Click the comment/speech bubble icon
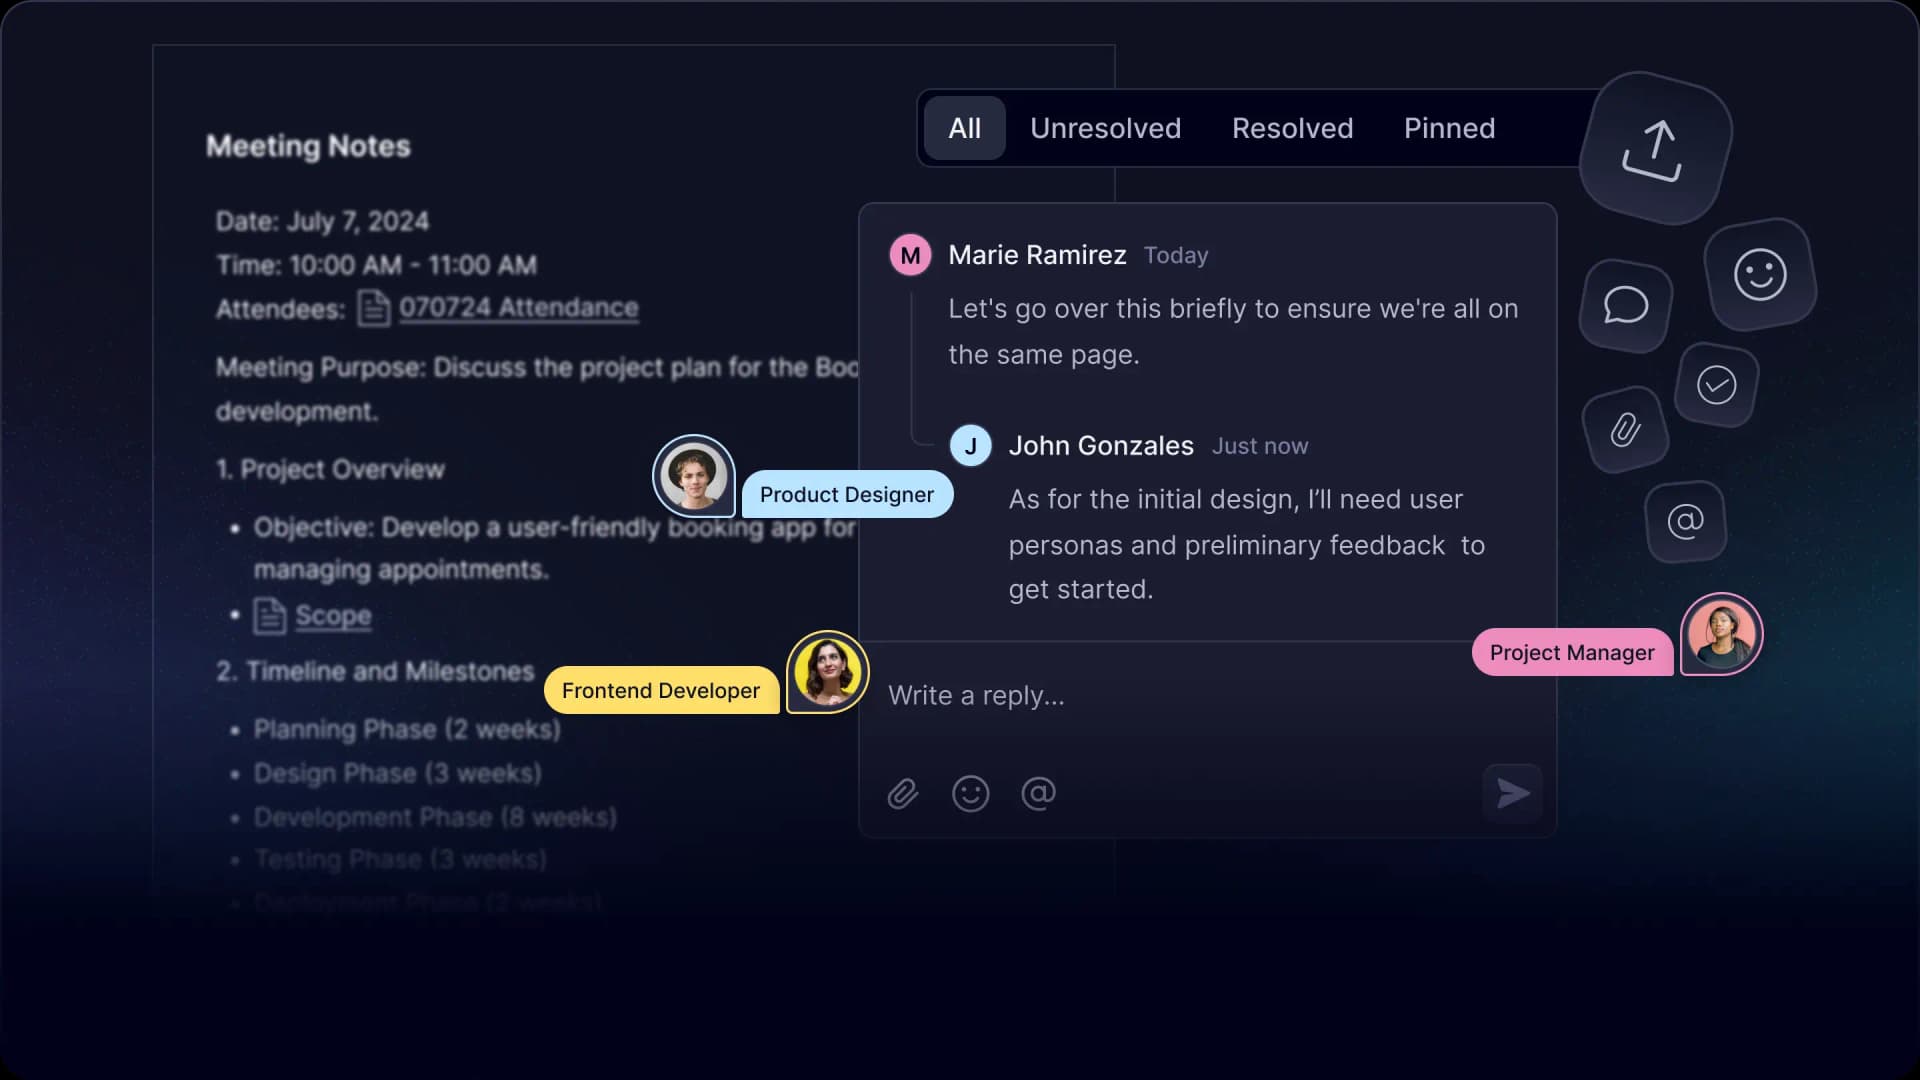Screen dimensions: 1920x1080 coord(1625,305)
